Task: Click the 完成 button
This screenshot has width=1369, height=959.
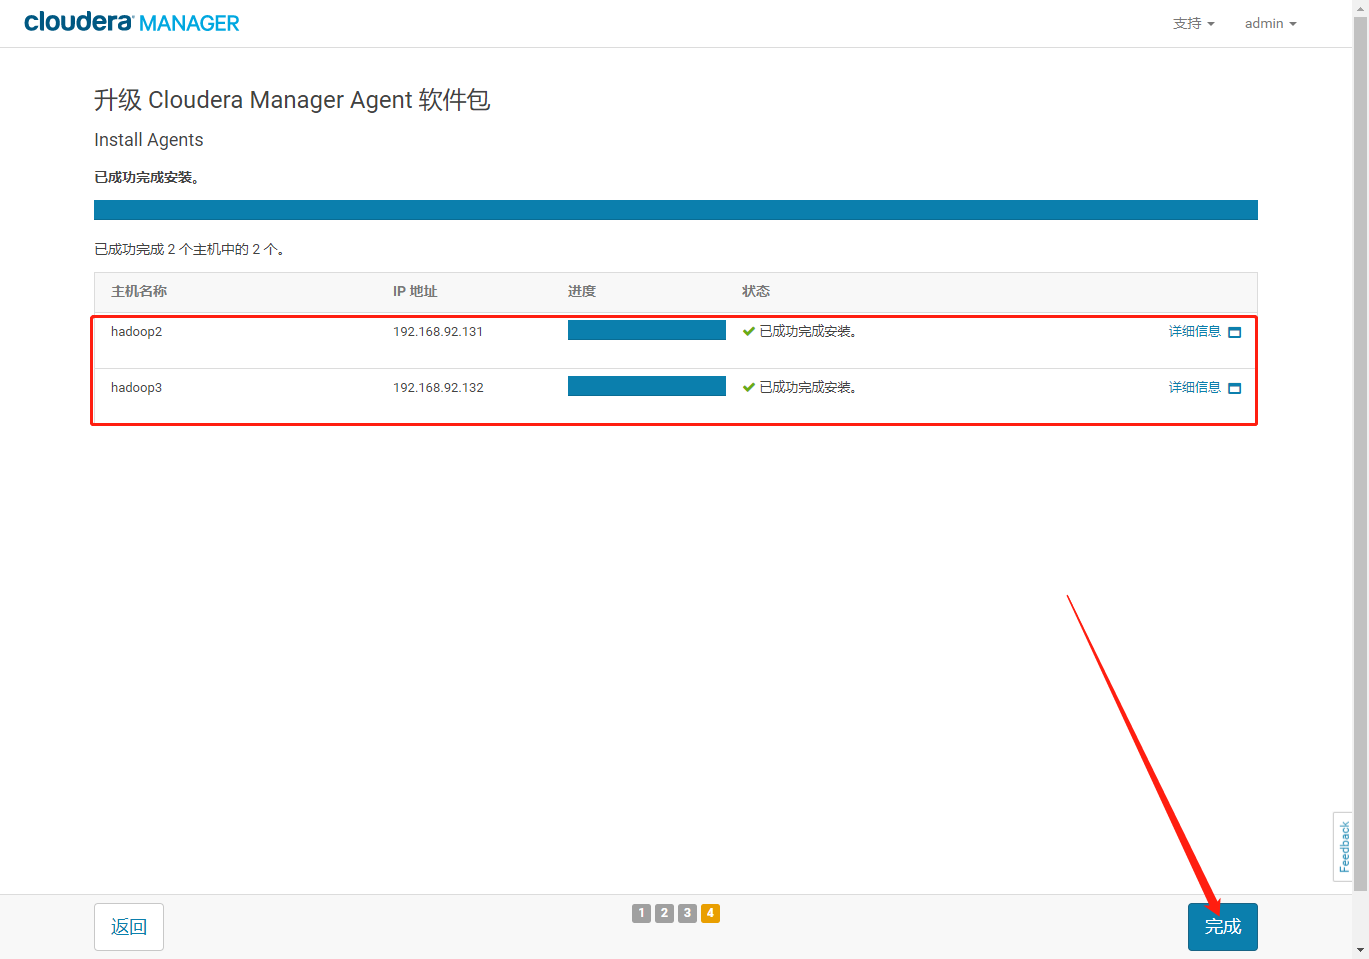Action: [1223, 927]
